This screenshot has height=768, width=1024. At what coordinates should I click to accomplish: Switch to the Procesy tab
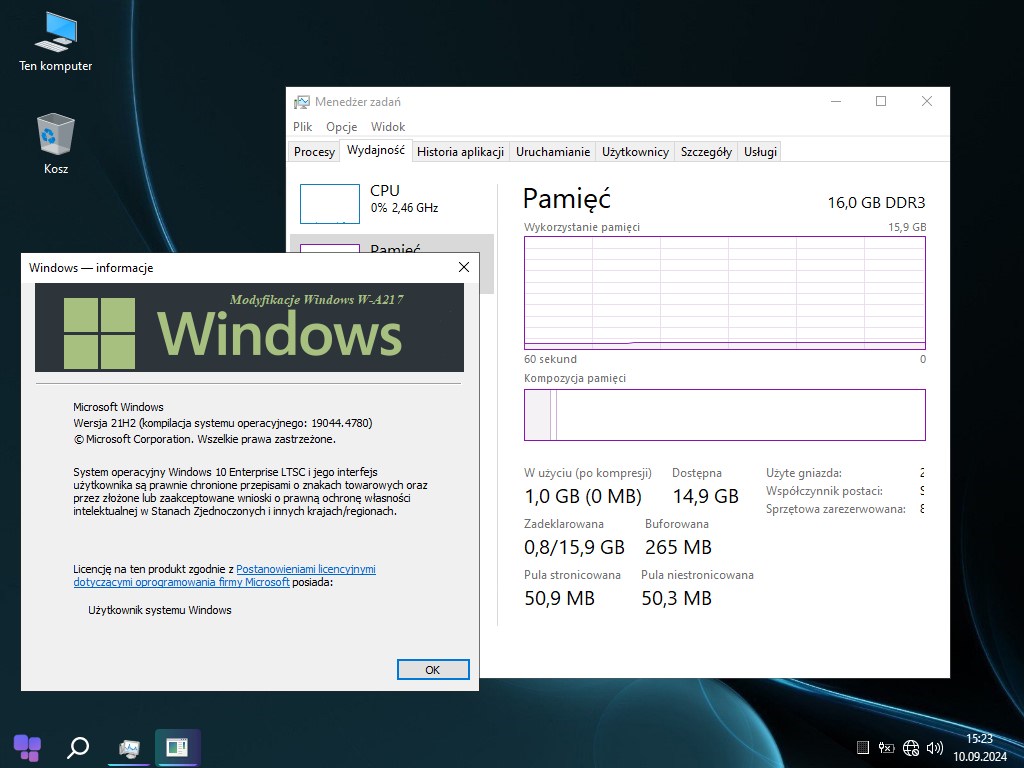click(314, 152)
